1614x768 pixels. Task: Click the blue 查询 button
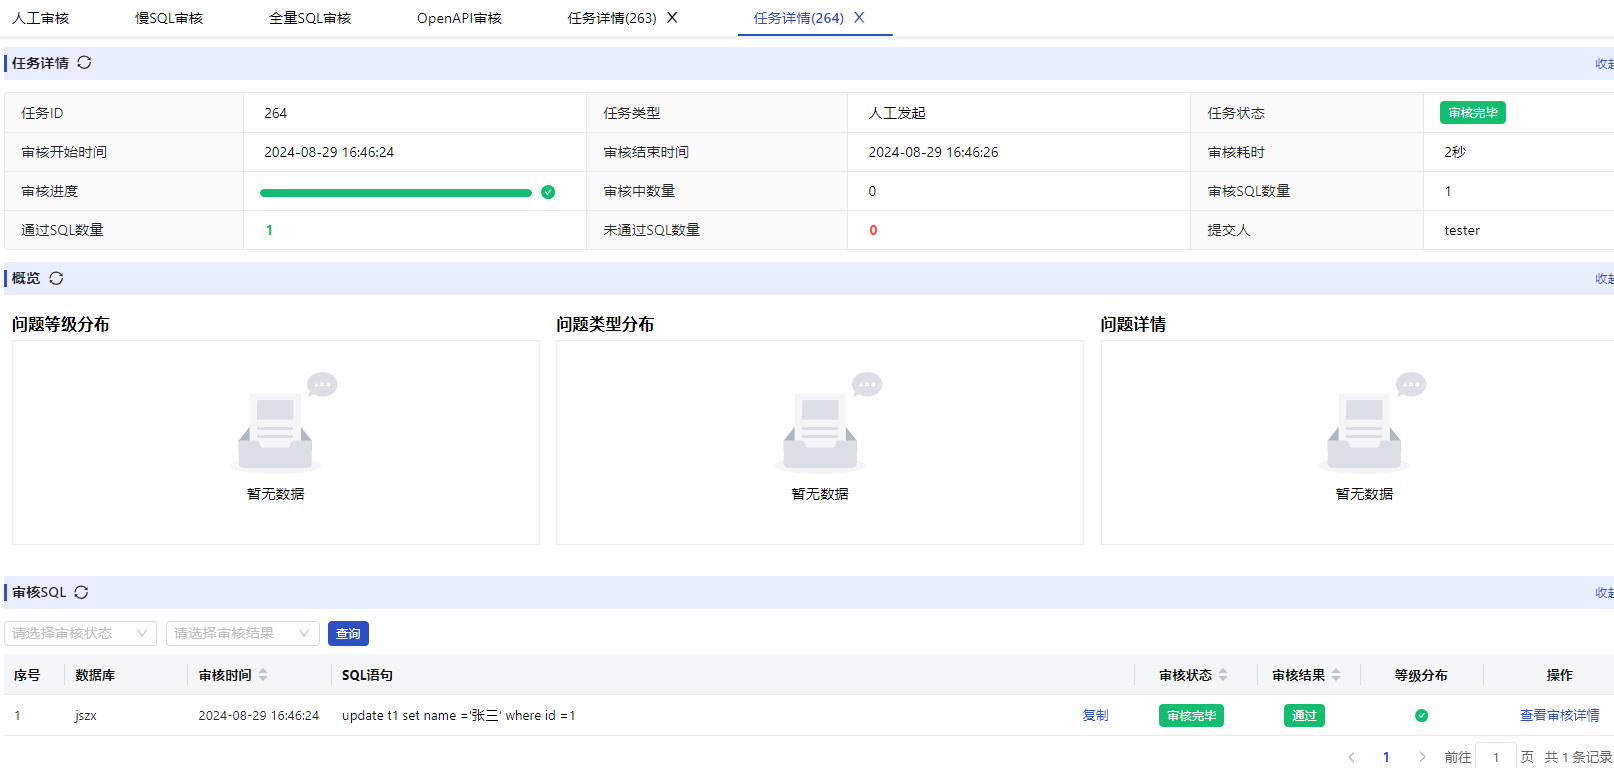348,633
